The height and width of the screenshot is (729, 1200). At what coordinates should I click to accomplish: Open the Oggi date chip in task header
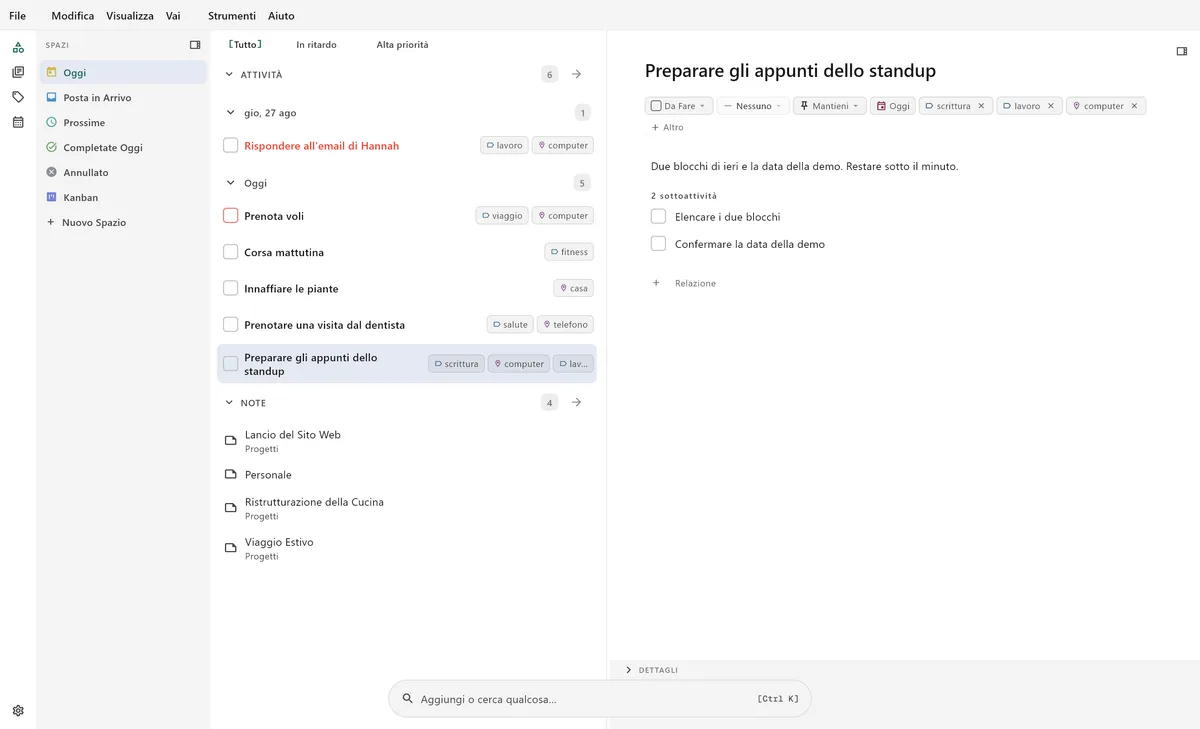[893, 106]
